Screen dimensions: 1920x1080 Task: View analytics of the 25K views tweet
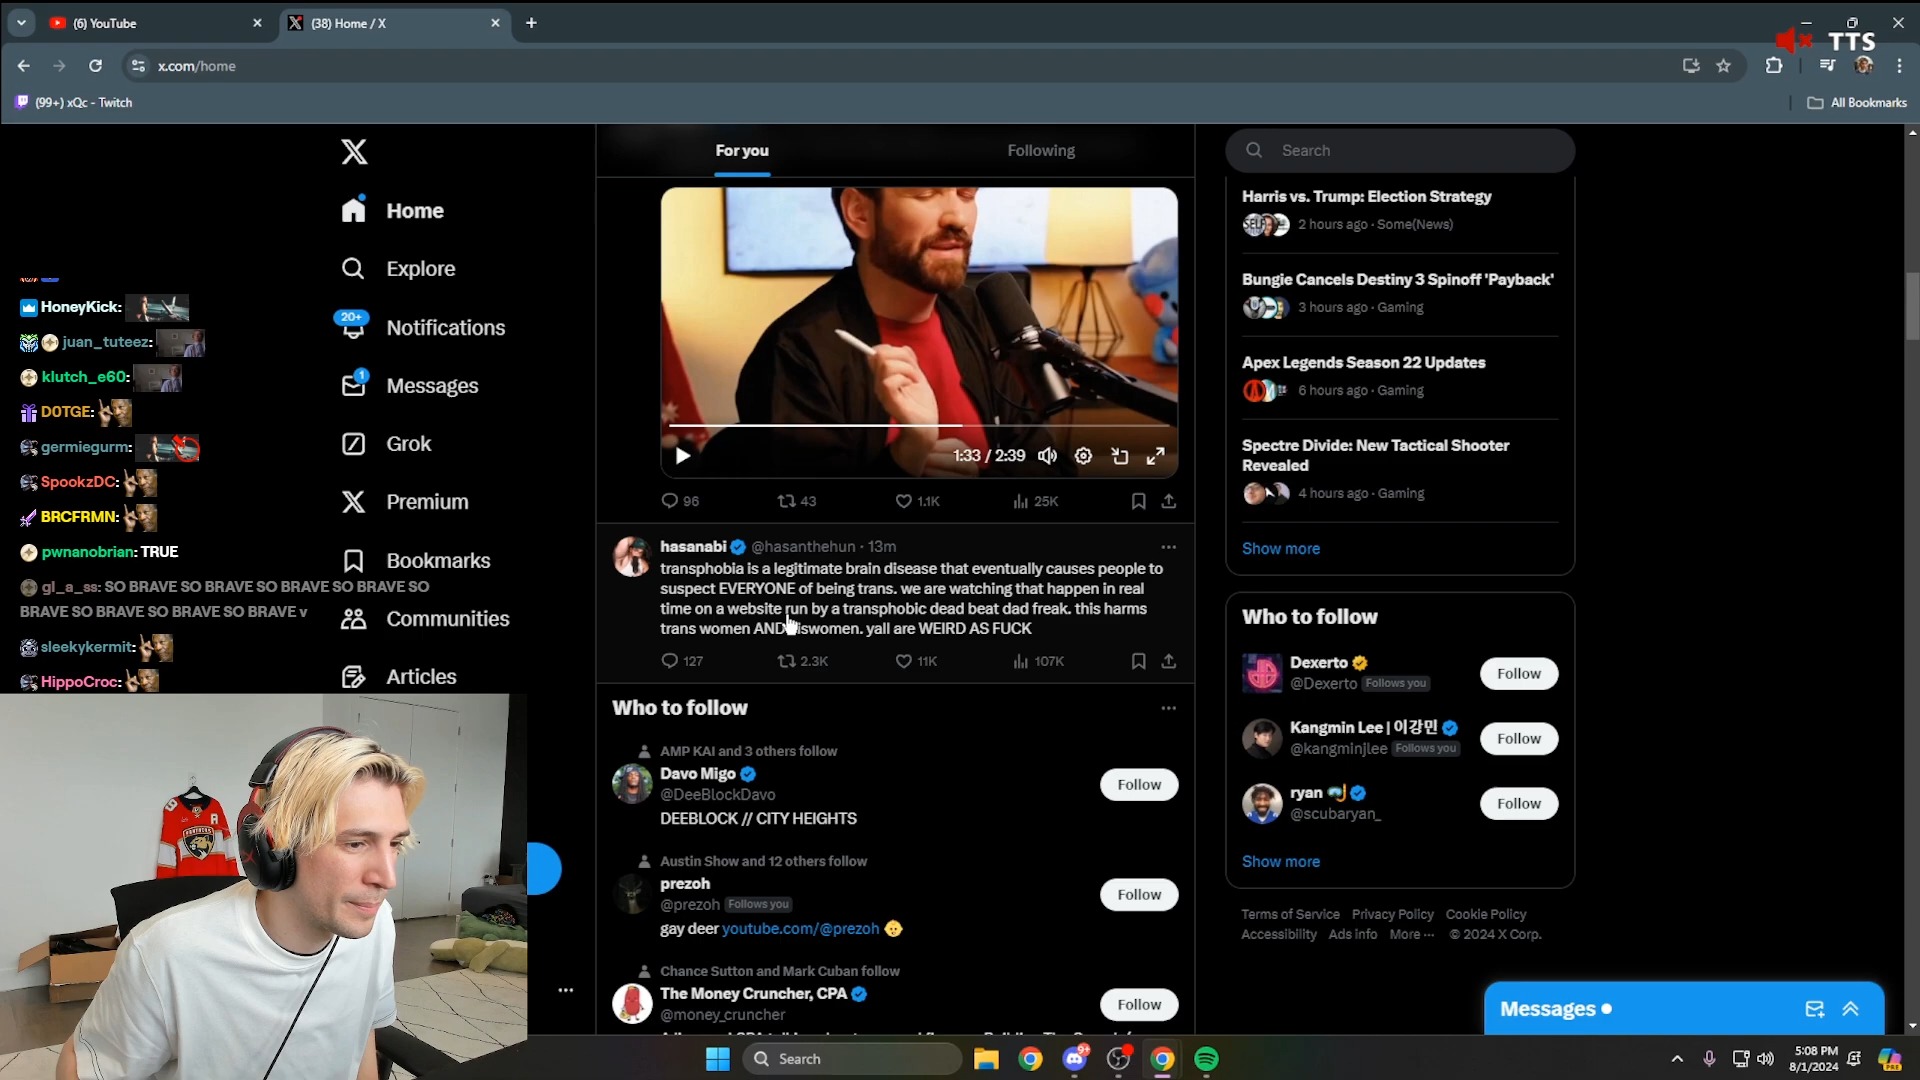(1035, 501)
